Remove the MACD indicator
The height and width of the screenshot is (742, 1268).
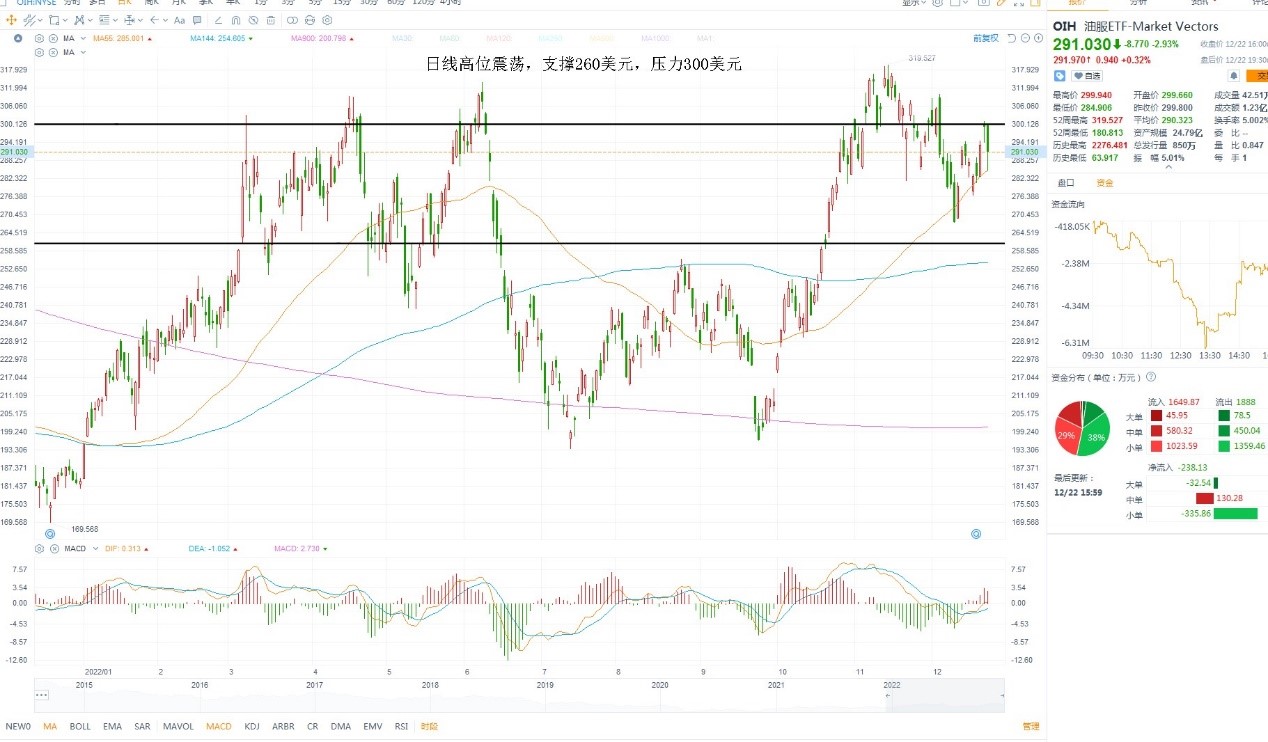pos(54,548)
